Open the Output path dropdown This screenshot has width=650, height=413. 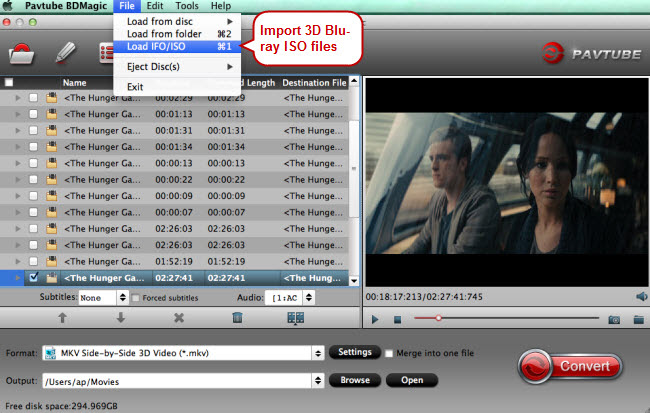(318, 380)
